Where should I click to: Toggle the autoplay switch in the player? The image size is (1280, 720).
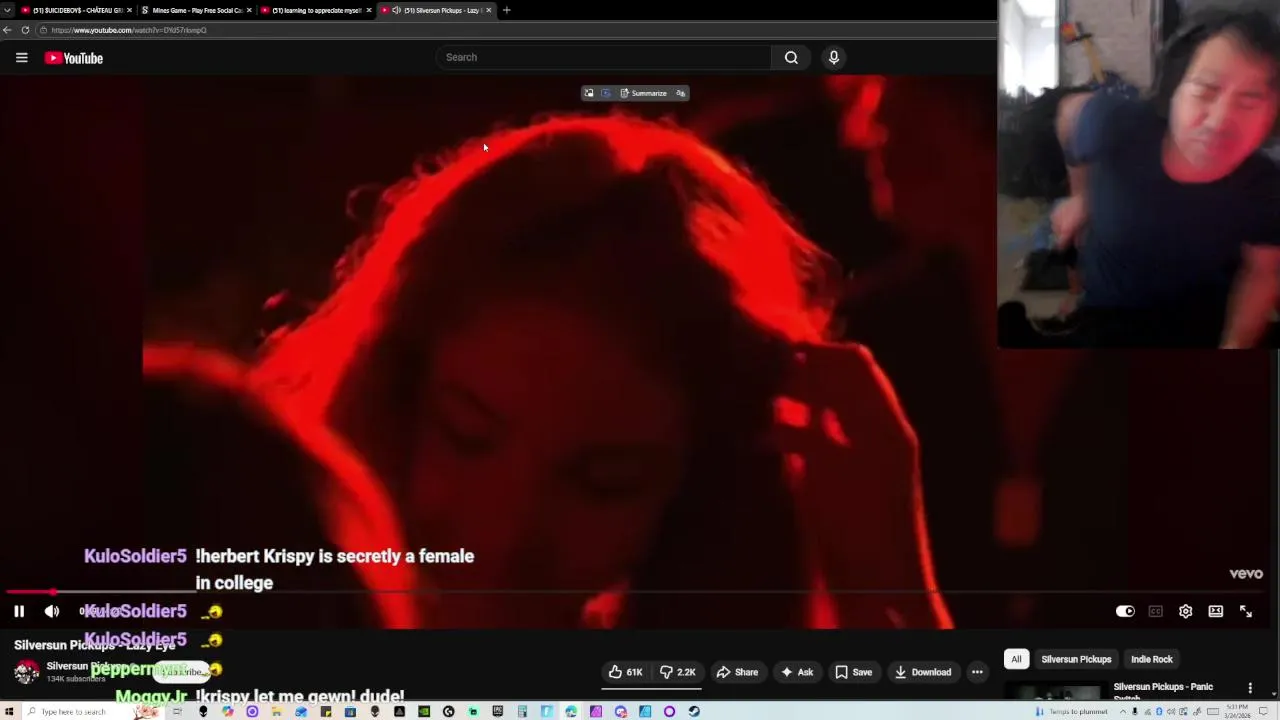click(1125, 611)
